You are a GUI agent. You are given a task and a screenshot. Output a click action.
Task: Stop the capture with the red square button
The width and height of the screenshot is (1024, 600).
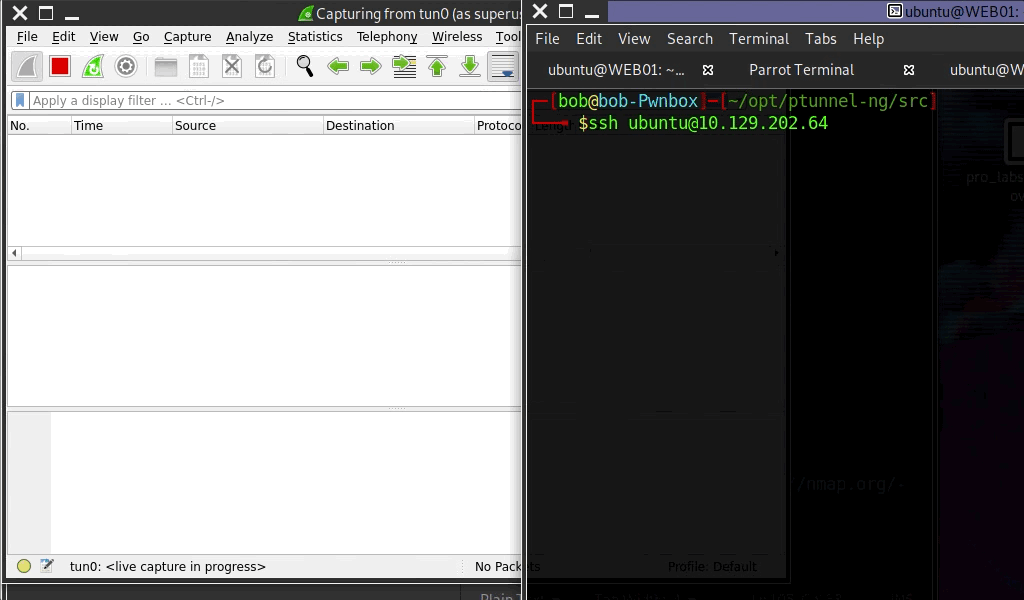tap(60, 67)
